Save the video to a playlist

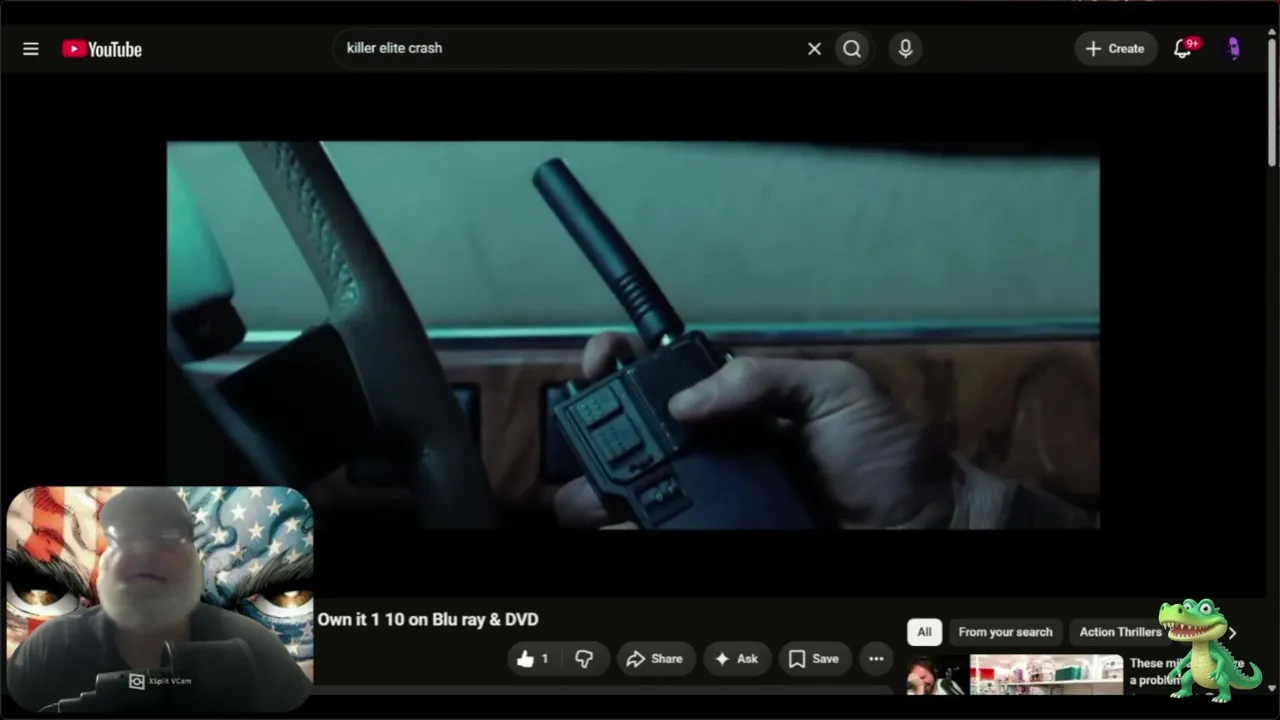pos(815,659)
